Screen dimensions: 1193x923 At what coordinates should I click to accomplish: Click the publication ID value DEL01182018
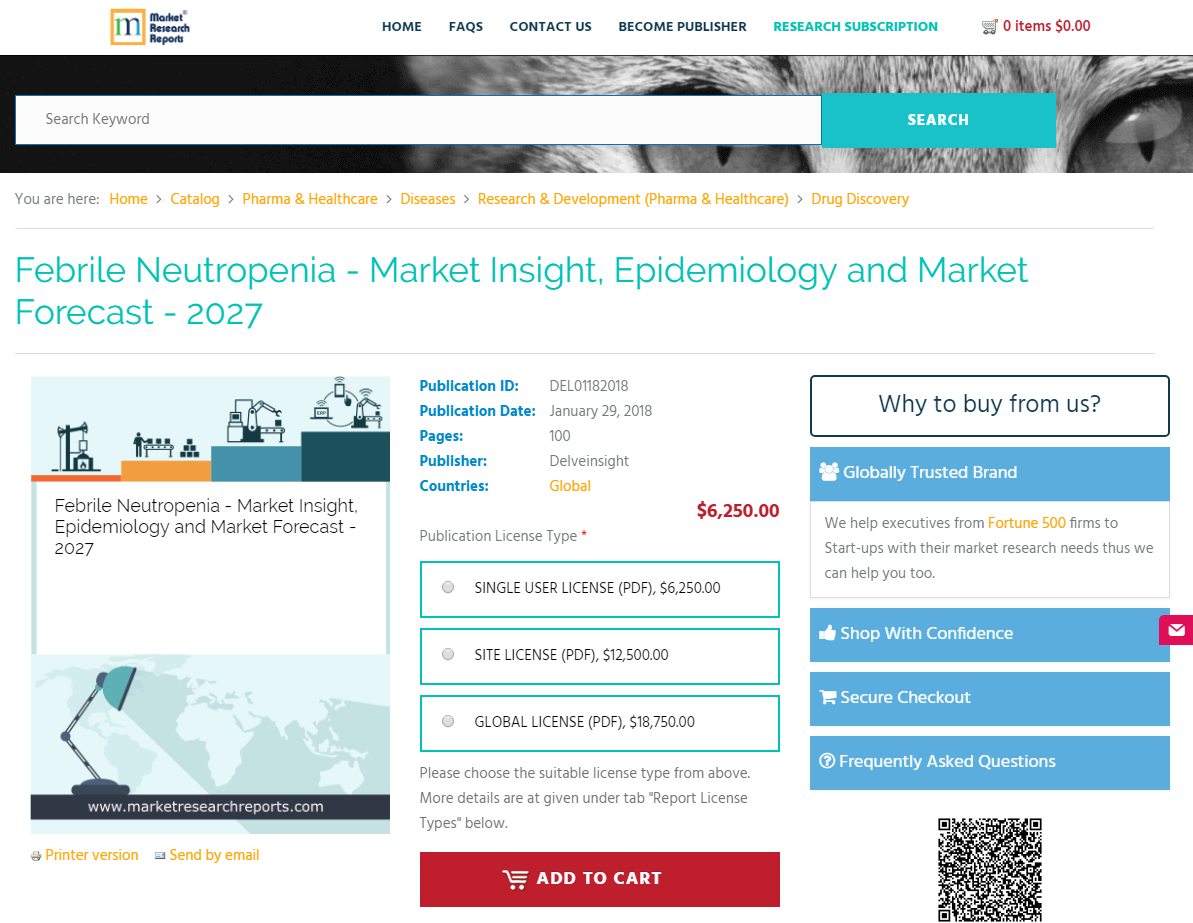tap(589, 386)
